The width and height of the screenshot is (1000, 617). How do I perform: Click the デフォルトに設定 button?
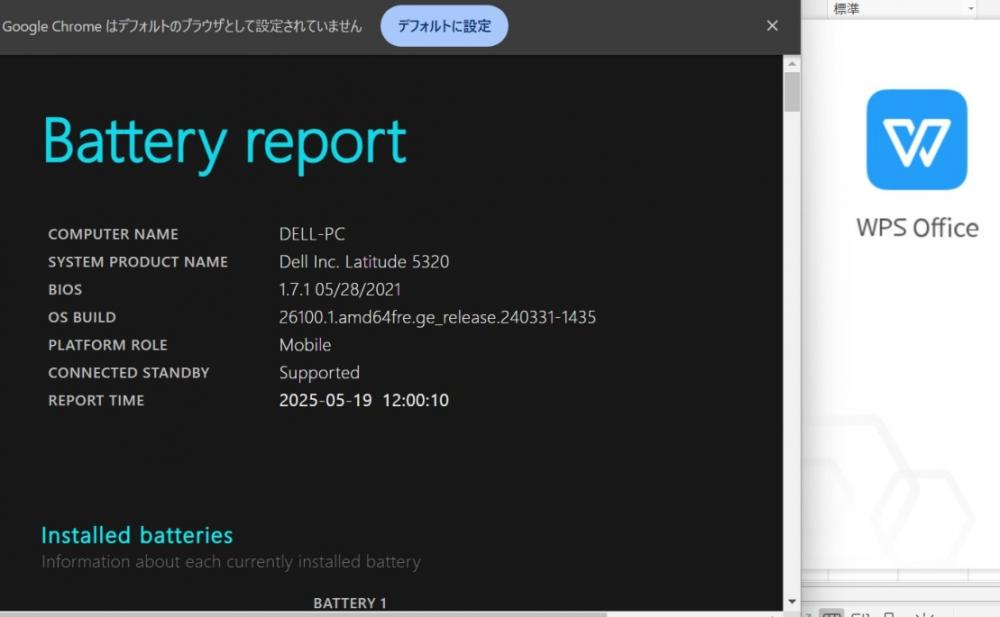coord(444,26)
